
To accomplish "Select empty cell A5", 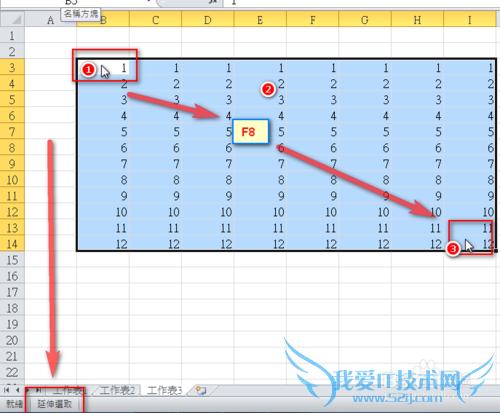I will pyautogui.click(x=51, y=99).
